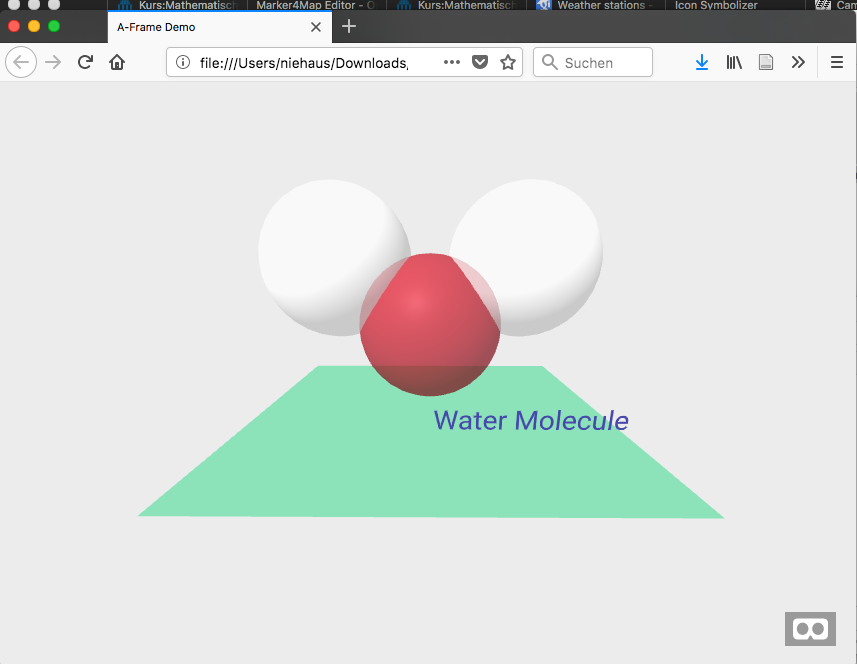Open the three-dots page actions menu
The height and width of the screenshot is (664, 857).
click(451, 62)
